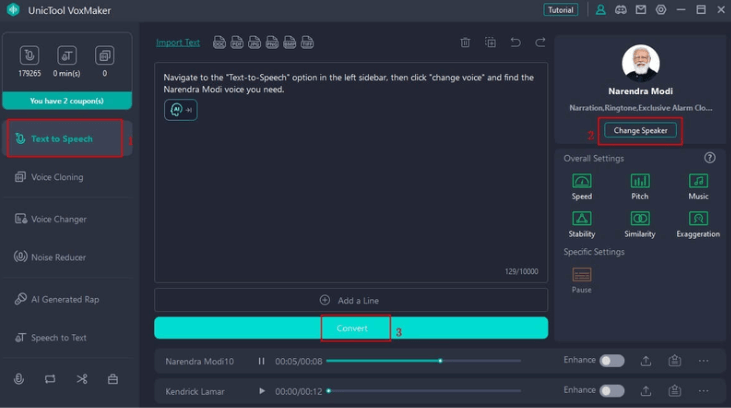Open more options for Kendrick Lamar track
This screenshot has height=408, width=731.
click(704, 391)
